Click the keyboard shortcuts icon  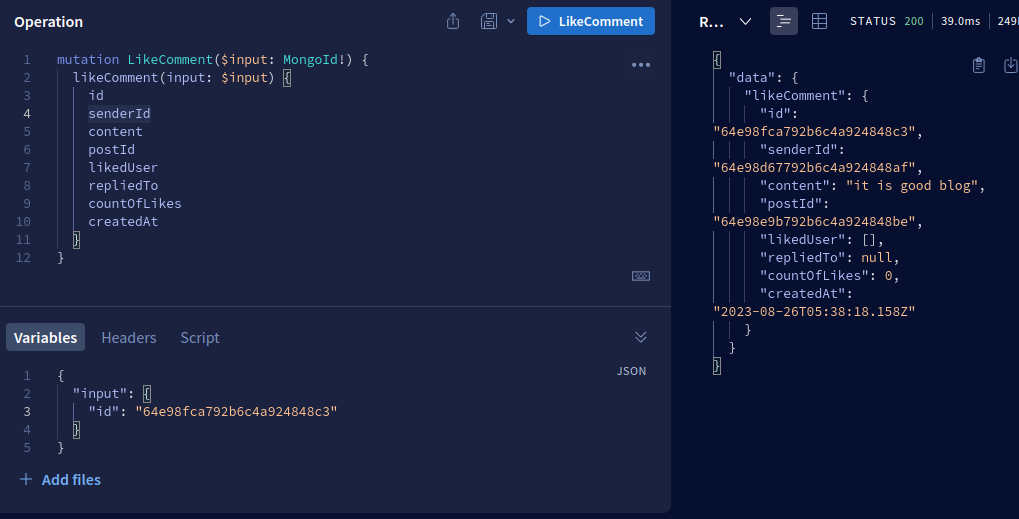pyautogui.click(x=641, y=276)
